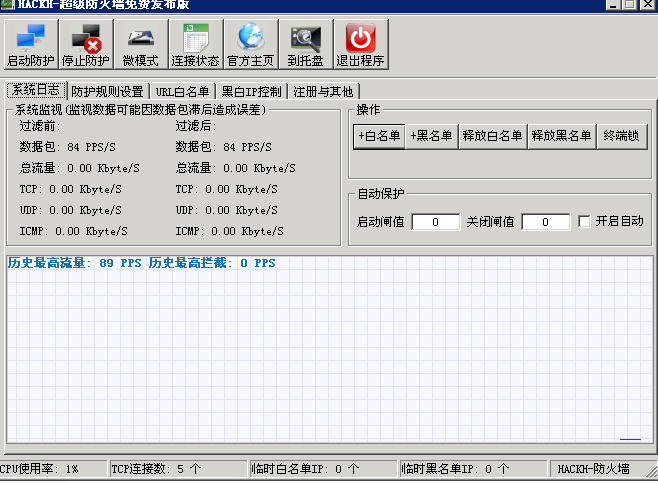
Task: Click the HACKH-防火墙 status bar label
Action: click(x=593, y=469)
